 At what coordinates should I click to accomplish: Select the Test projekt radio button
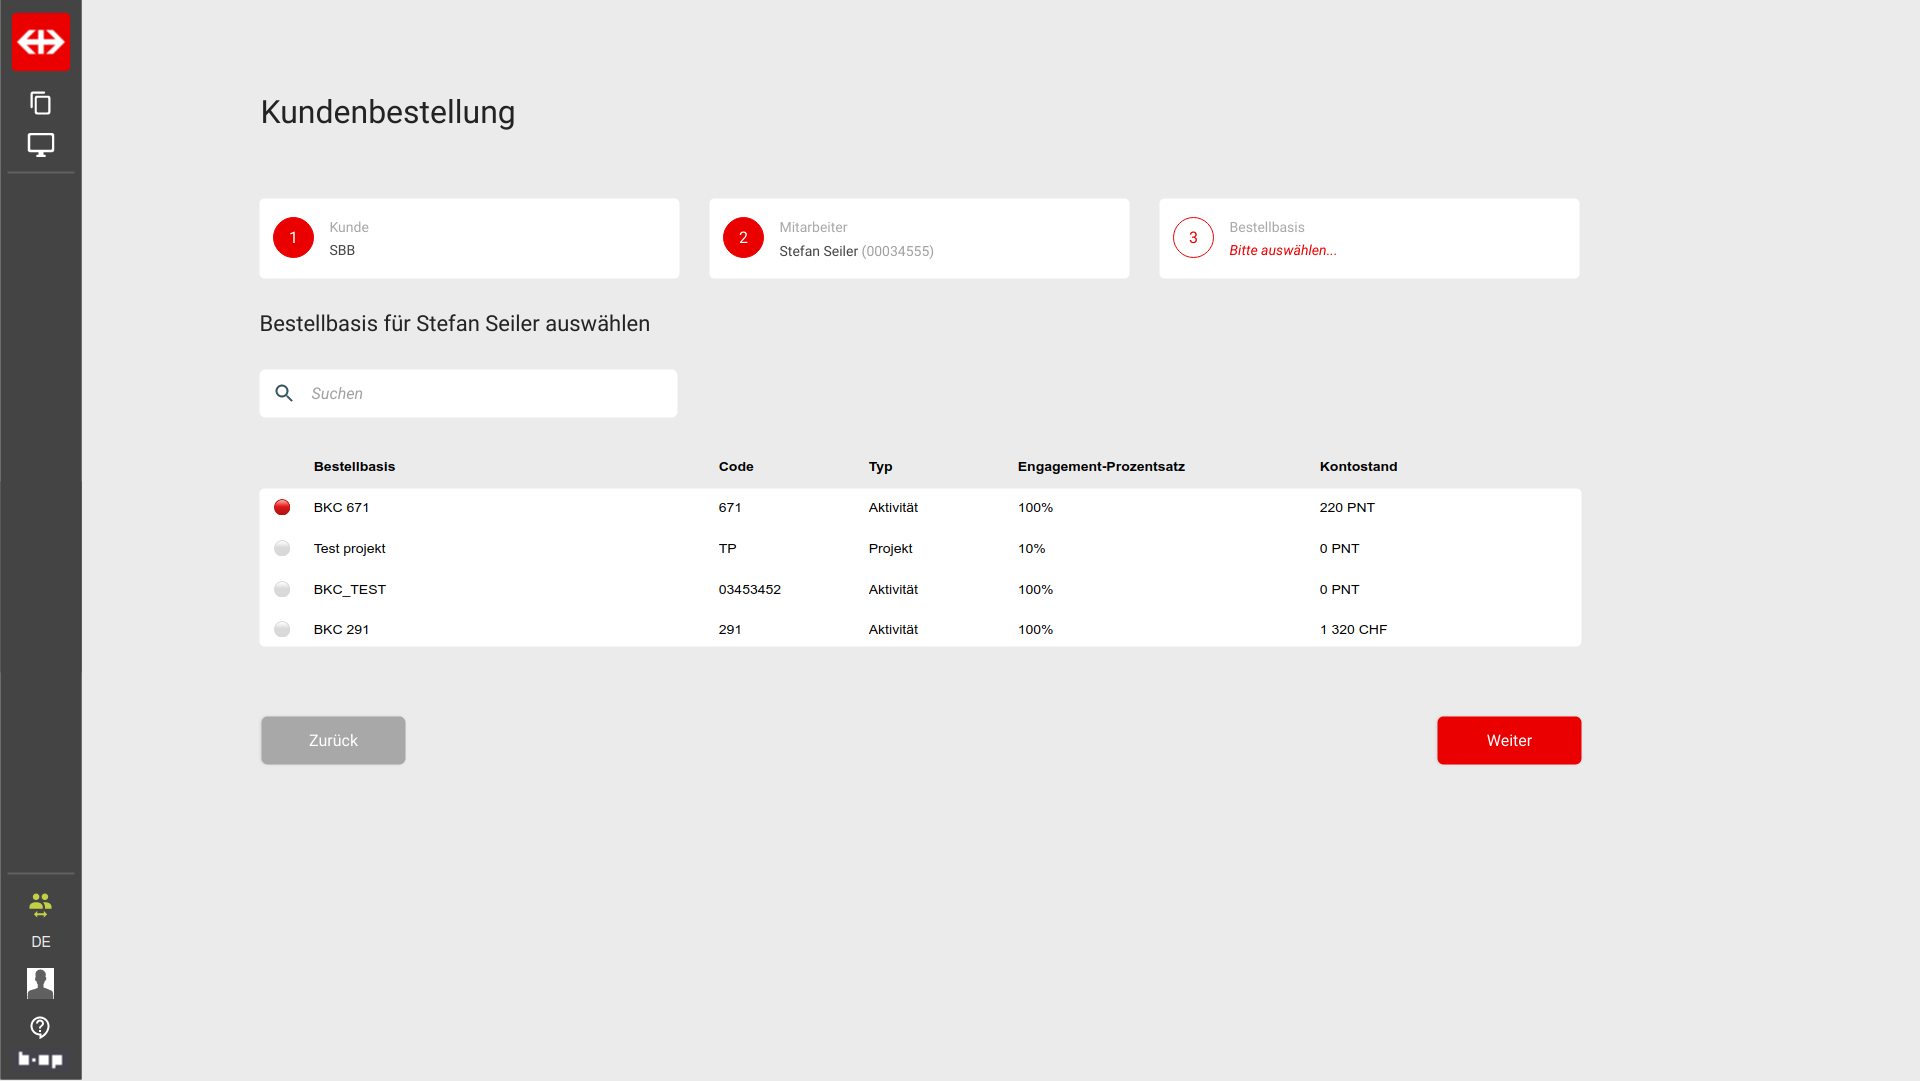point(282,549)
